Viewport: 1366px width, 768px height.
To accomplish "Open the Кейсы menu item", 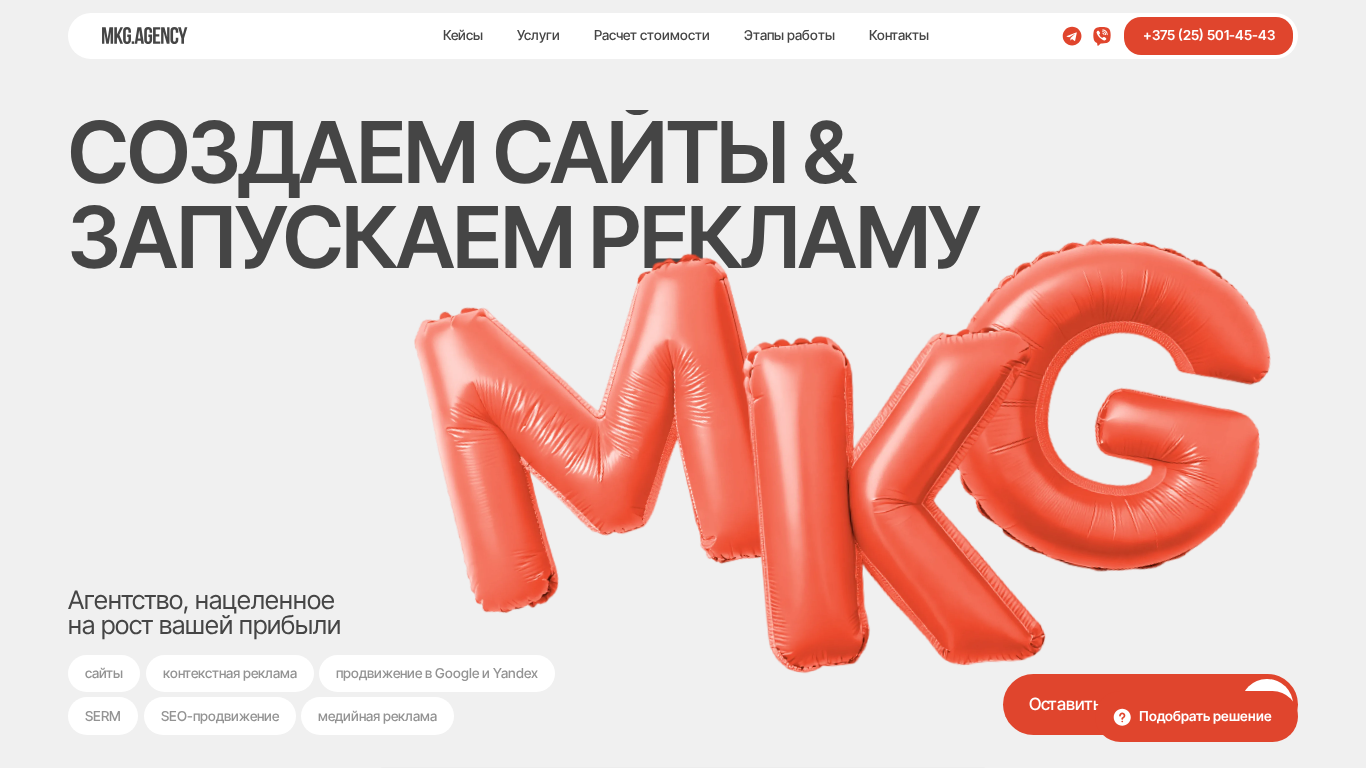I will [463, 36].
